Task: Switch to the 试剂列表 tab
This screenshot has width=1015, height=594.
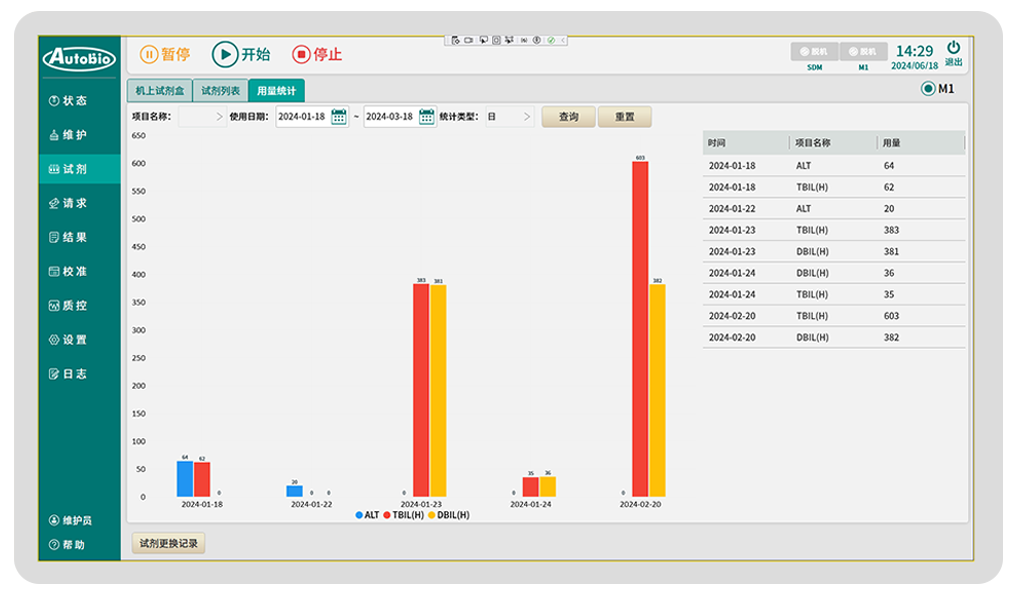Action: click(220, 90)
